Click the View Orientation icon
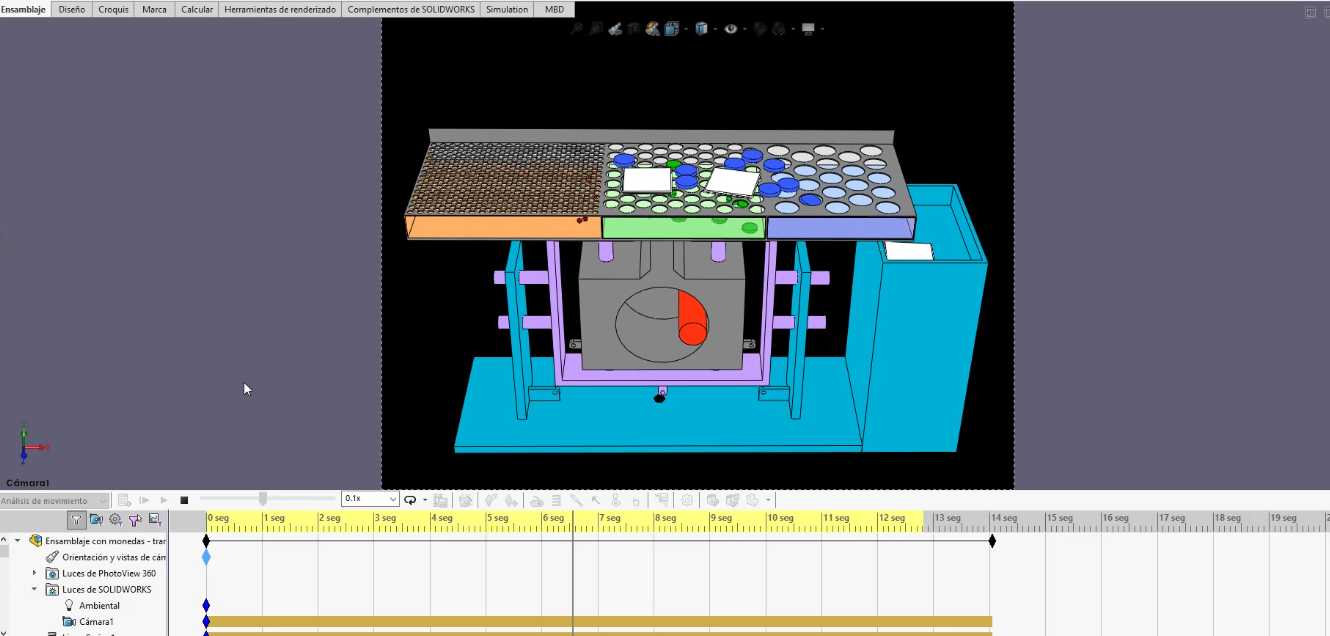This screenshot has width=1330, height=636. tap(671, 29)
